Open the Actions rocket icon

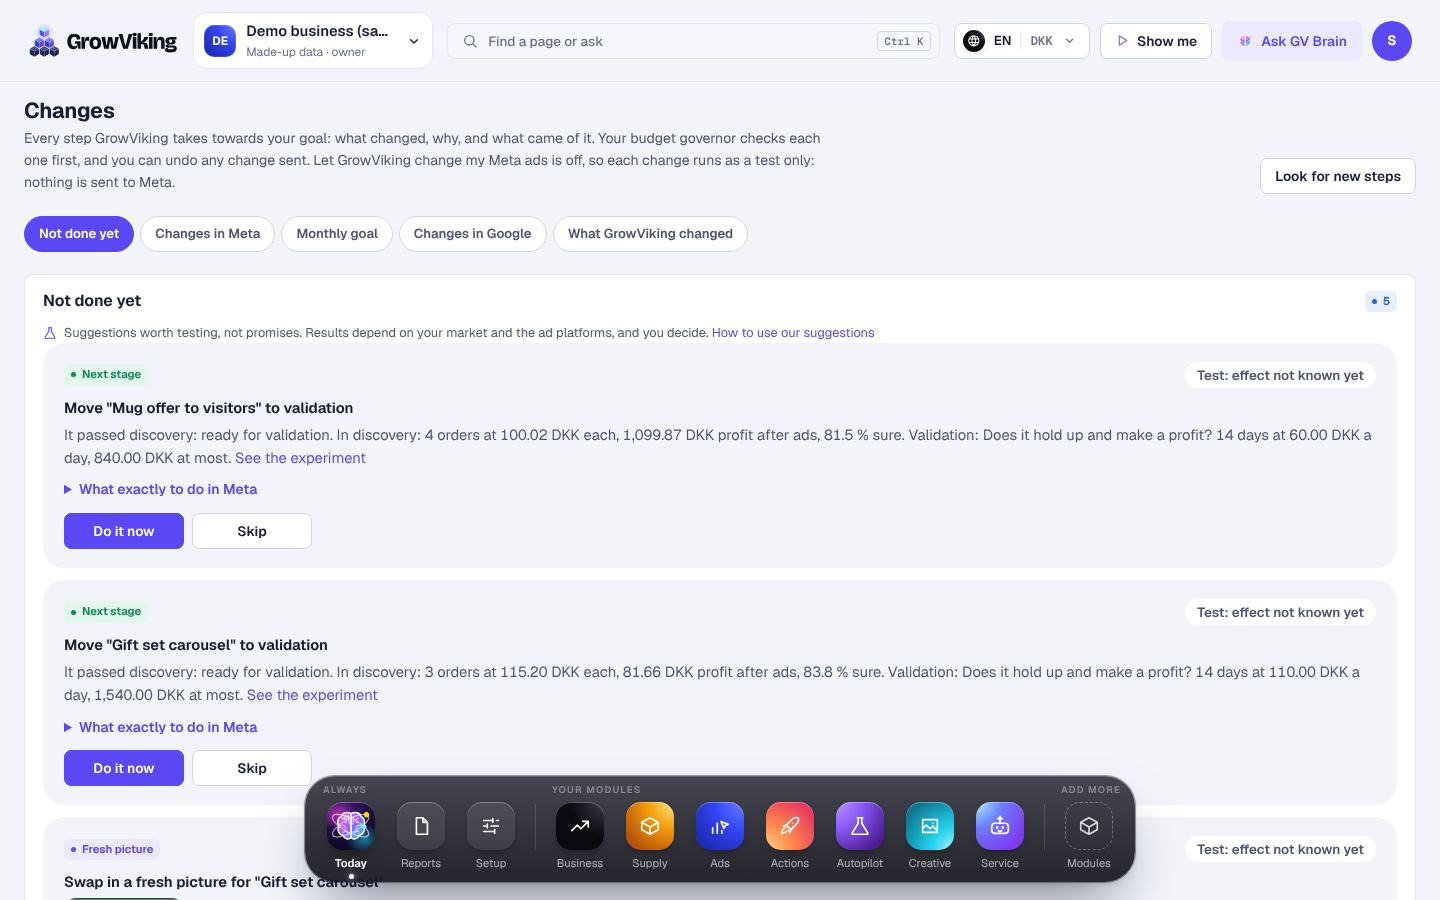coord(790,826)
